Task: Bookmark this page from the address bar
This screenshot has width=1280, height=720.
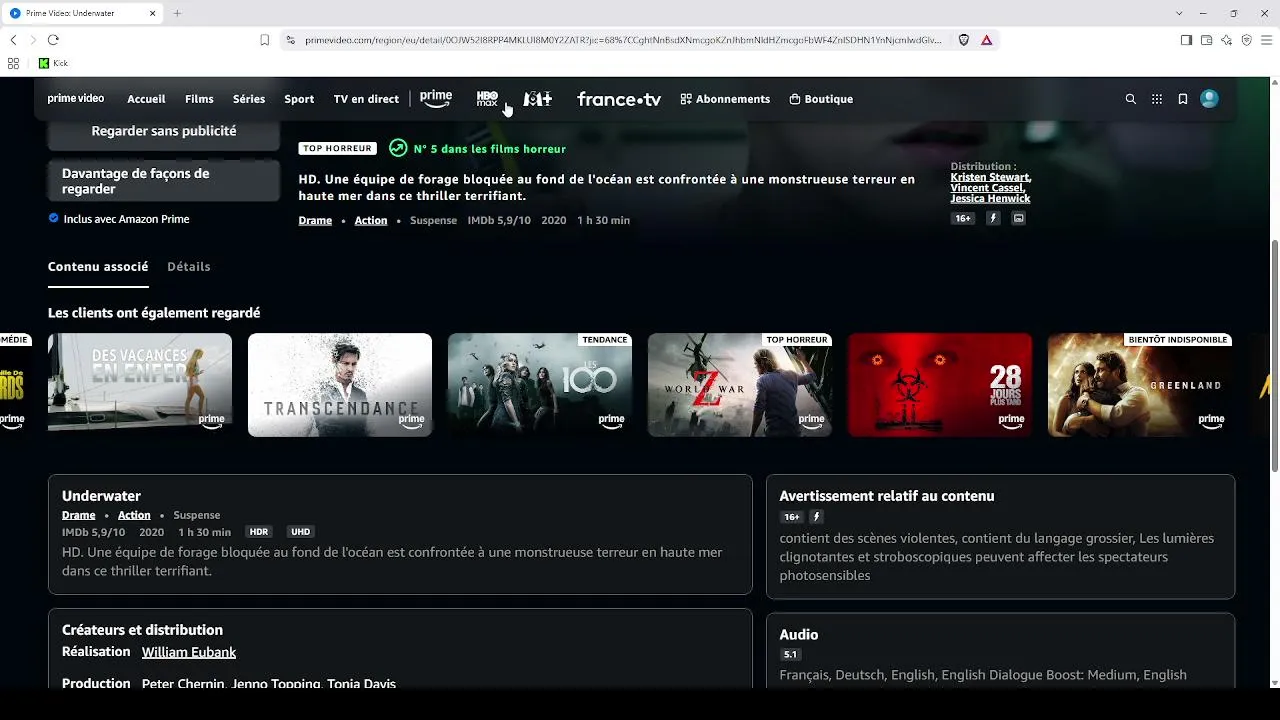Action: click(264, 40)
